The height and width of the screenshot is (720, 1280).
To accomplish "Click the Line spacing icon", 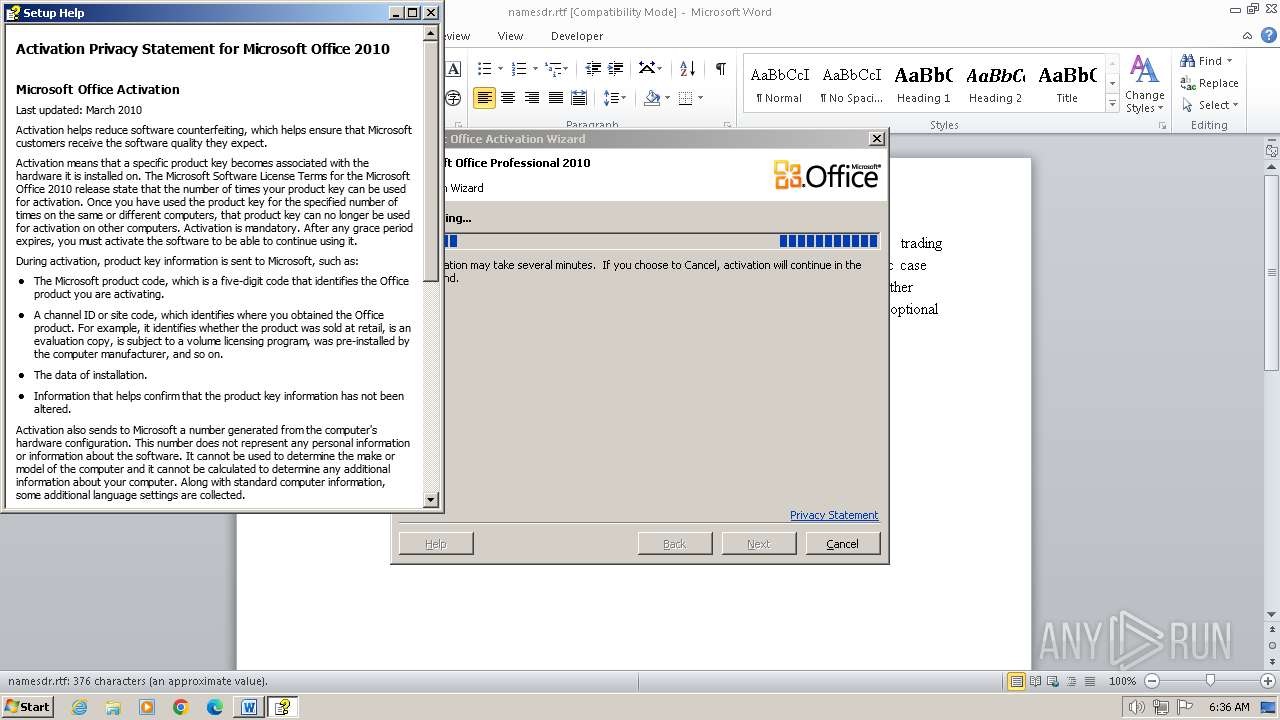I will (x=611, y=98).
